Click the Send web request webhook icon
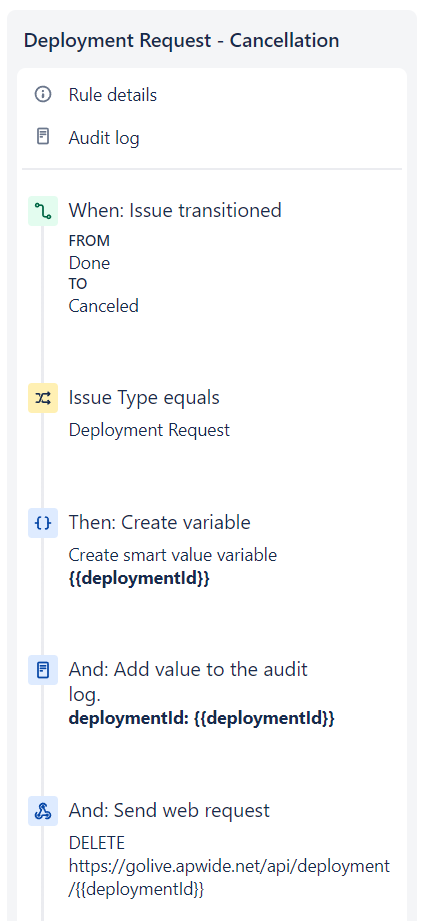 pyautogui.click(x=43, y=811)
